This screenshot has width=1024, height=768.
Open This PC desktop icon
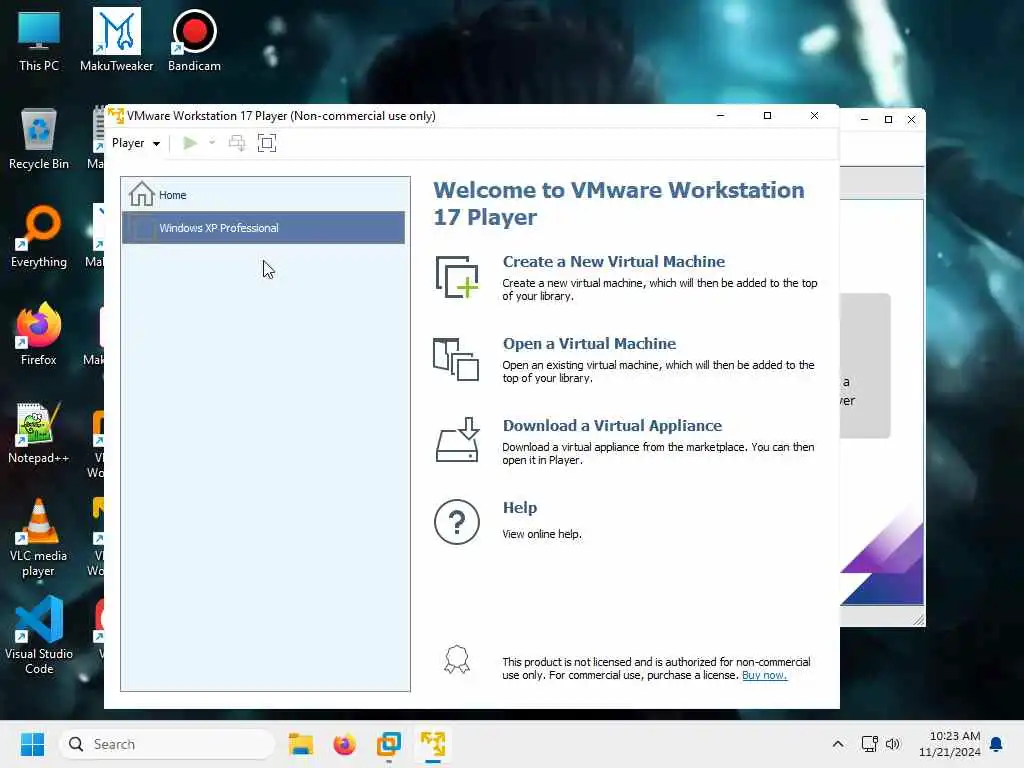coord(39,41)
